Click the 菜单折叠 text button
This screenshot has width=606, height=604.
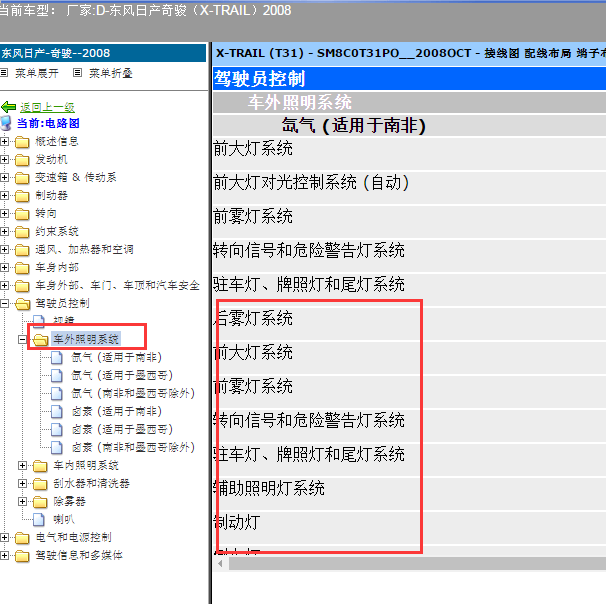(x=111, y=73)
